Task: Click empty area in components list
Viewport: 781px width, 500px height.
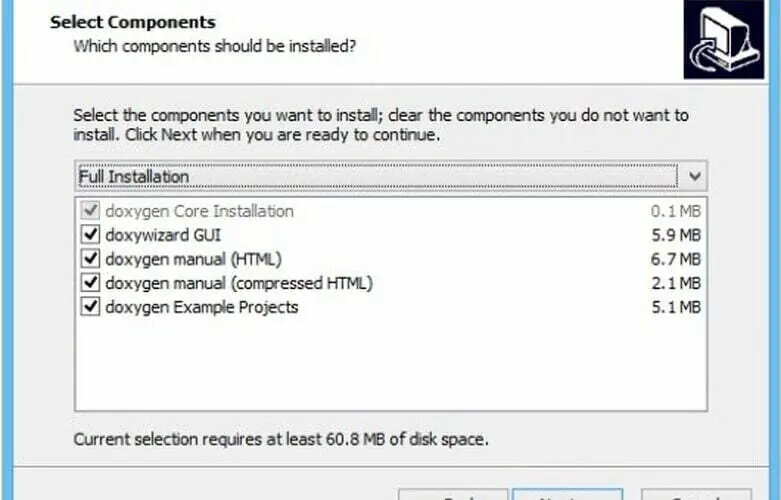Action: tap(391, 366)
